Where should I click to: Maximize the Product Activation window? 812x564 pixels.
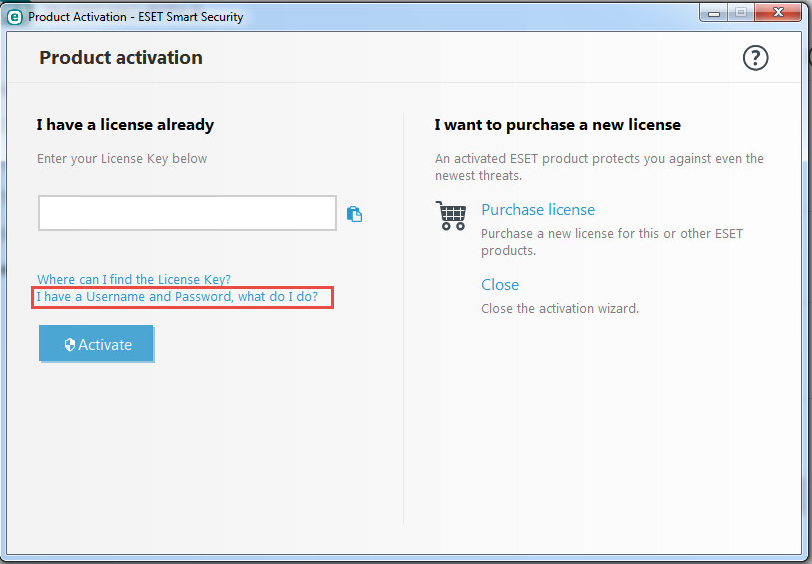[x=741, y=12]
